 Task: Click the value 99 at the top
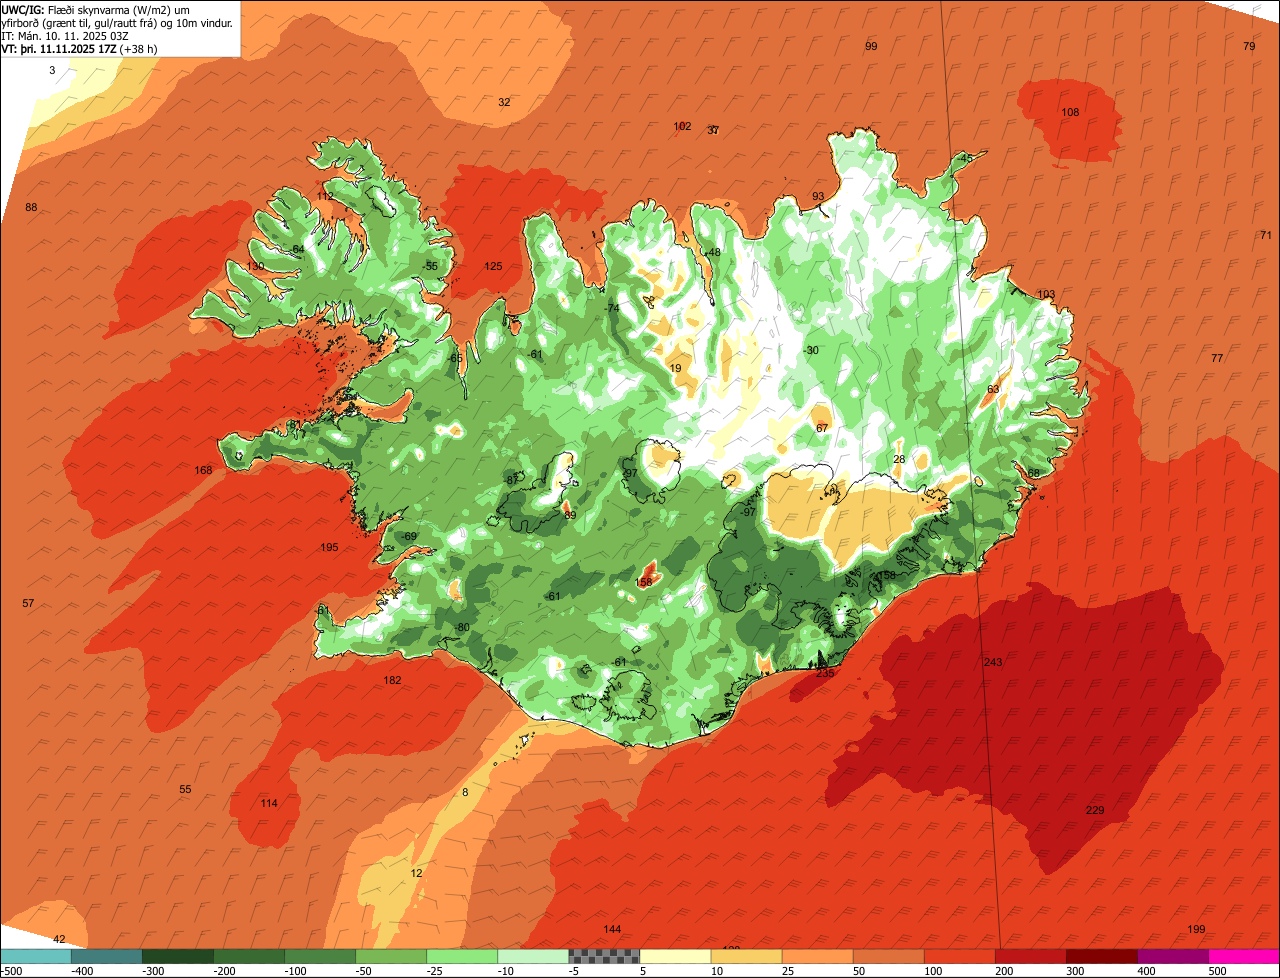pos(871,47)
